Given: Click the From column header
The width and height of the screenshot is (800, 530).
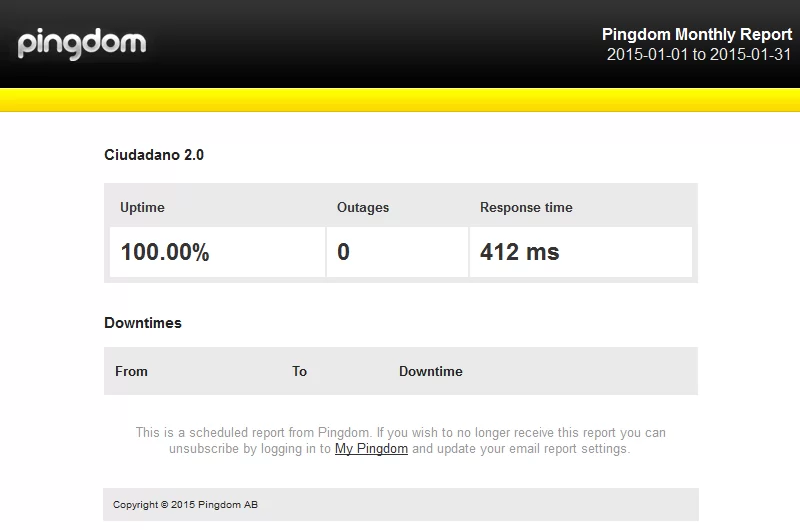Looking at the screenshot, I should coord(131,371).
